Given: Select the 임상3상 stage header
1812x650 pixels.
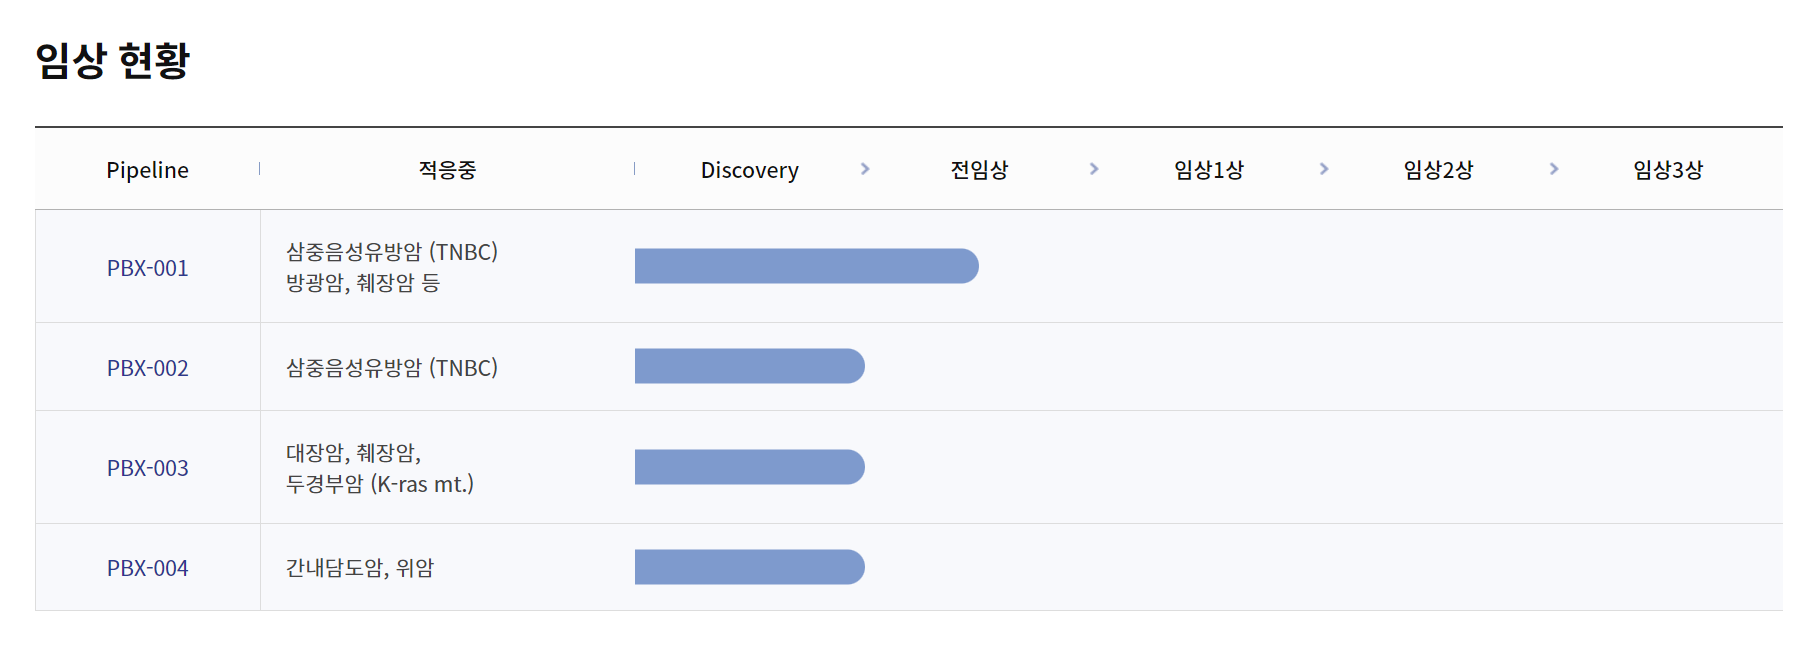Looking at the screenshot, I should [1668, 170].
